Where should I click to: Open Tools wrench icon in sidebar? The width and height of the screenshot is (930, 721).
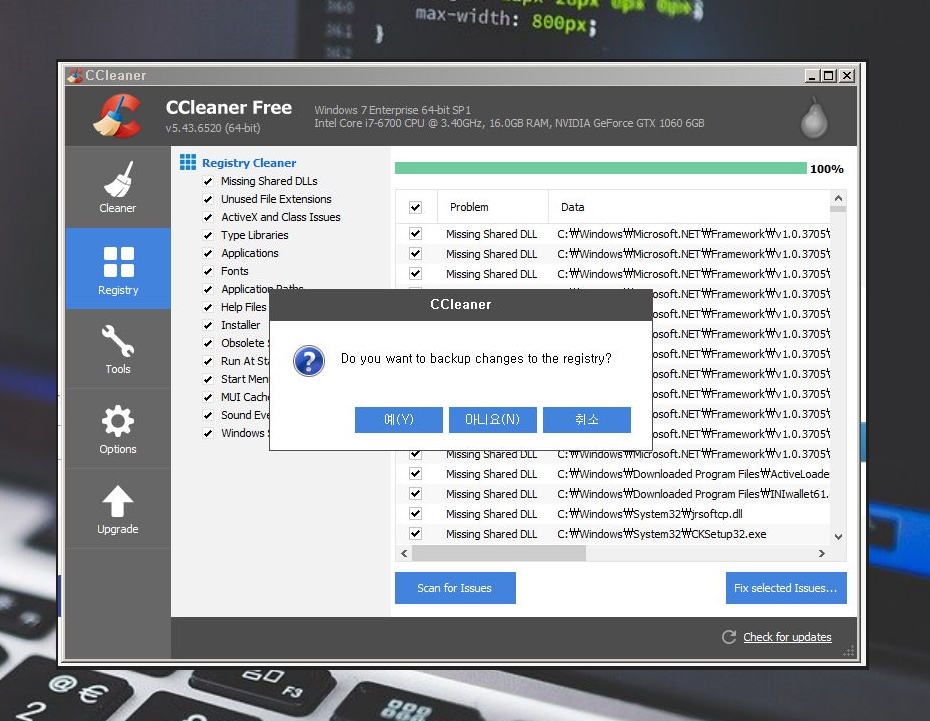[117, 340]
